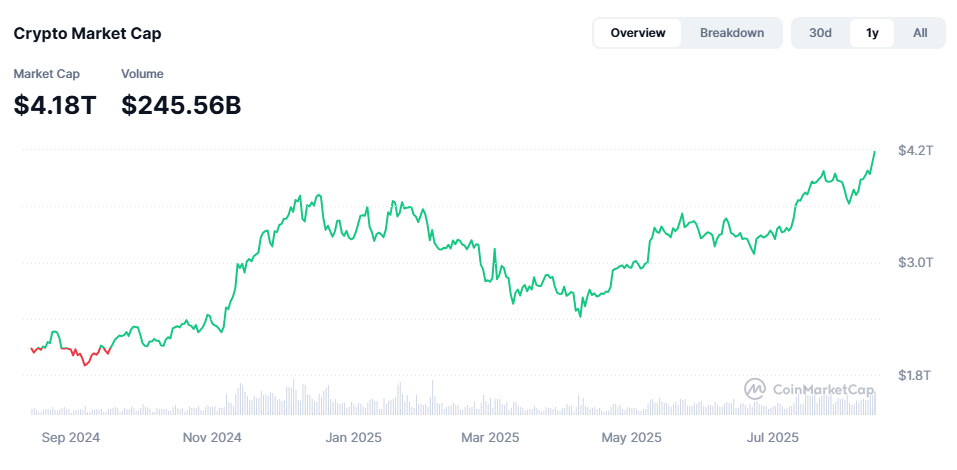Switch to the Overview tab

(638, 33)
